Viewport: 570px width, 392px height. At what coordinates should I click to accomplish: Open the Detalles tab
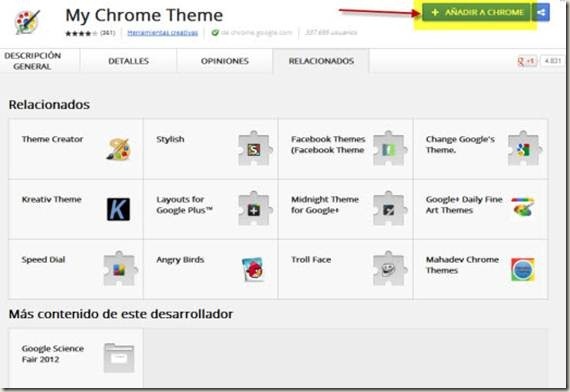[128, 61]
